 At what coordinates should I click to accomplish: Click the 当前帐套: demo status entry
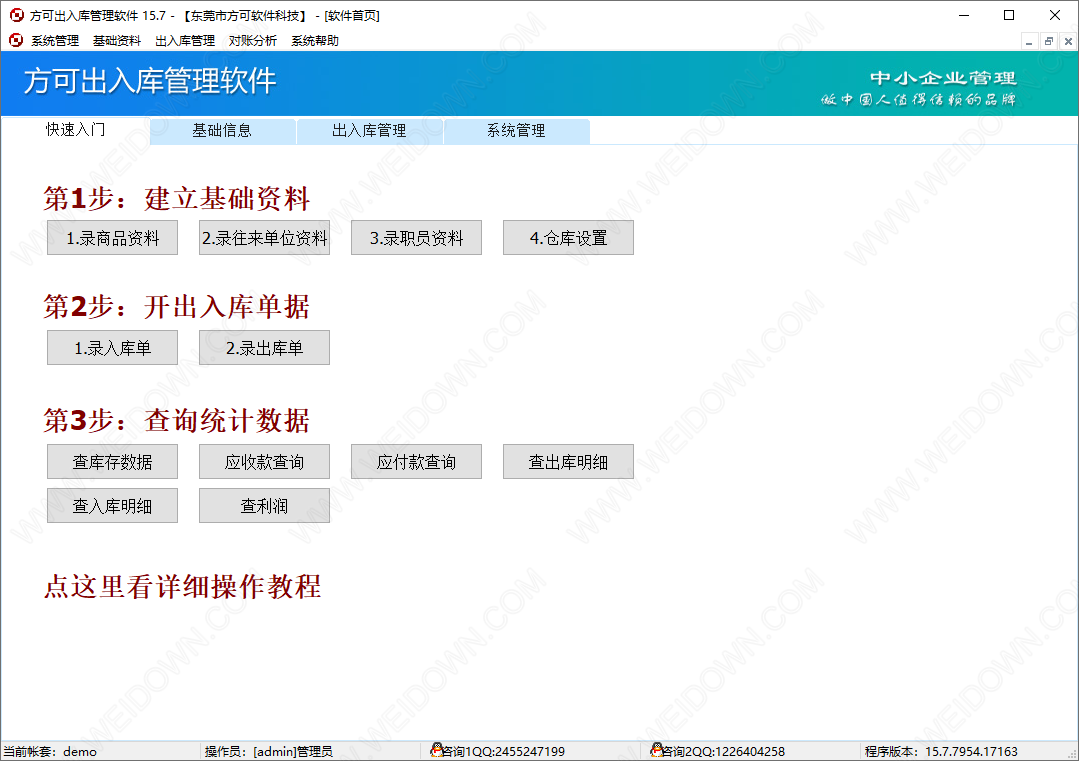50,751
